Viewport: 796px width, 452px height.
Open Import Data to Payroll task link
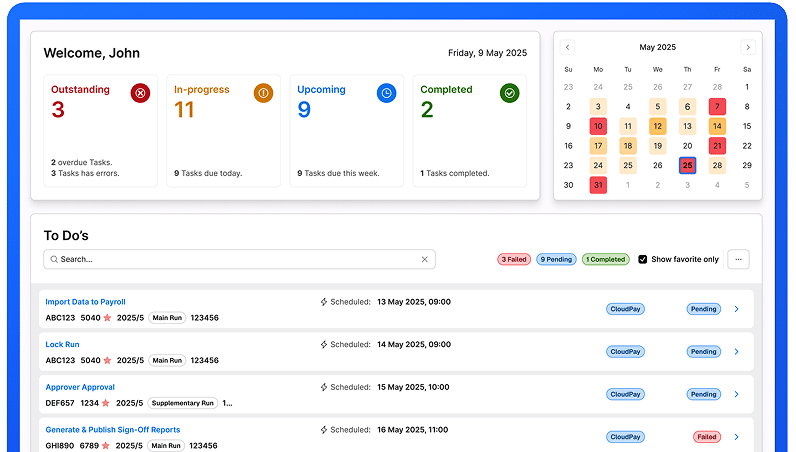pyautogui.click(x=85, y=302)
